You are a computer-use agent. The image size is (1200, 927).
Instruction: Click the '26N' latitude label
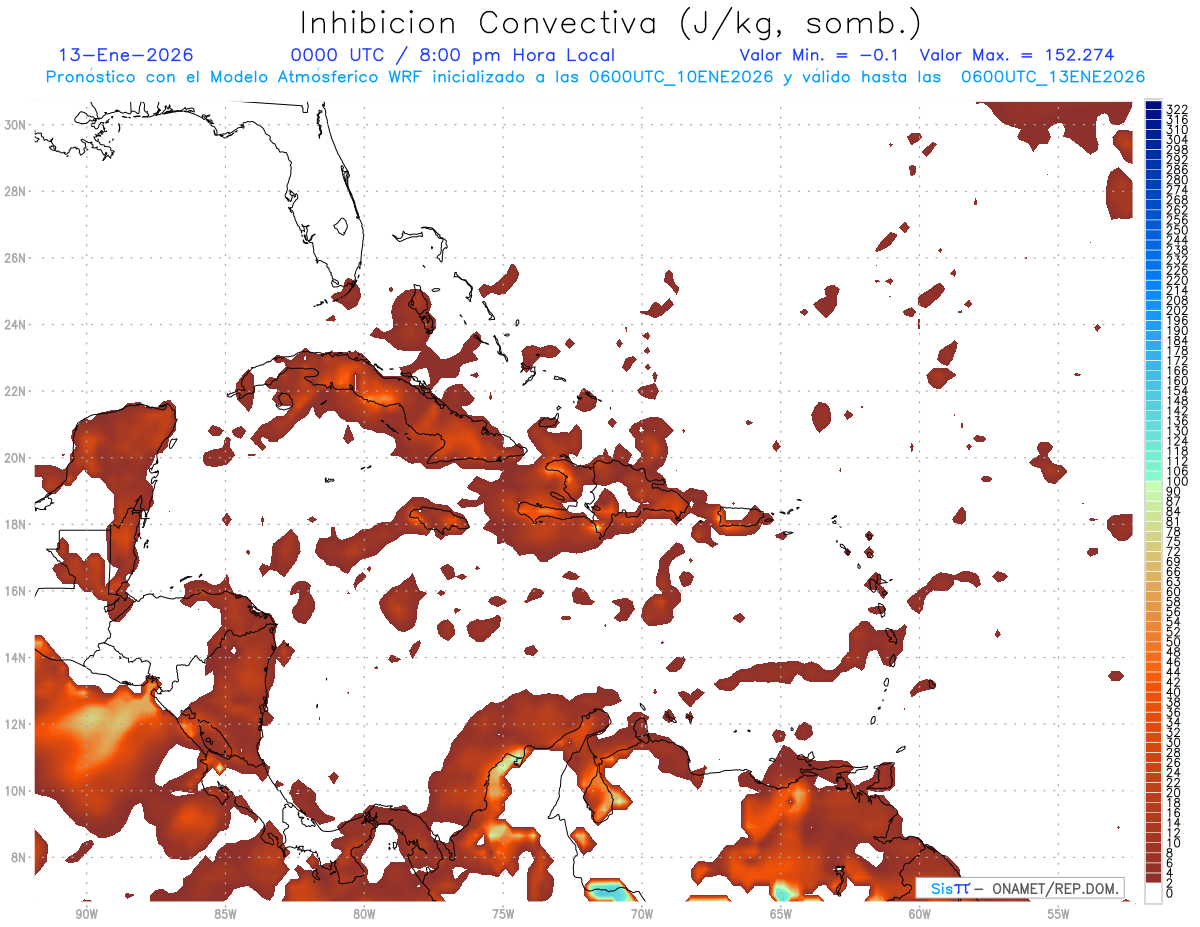pyautogui.click(x=17, y=258)
